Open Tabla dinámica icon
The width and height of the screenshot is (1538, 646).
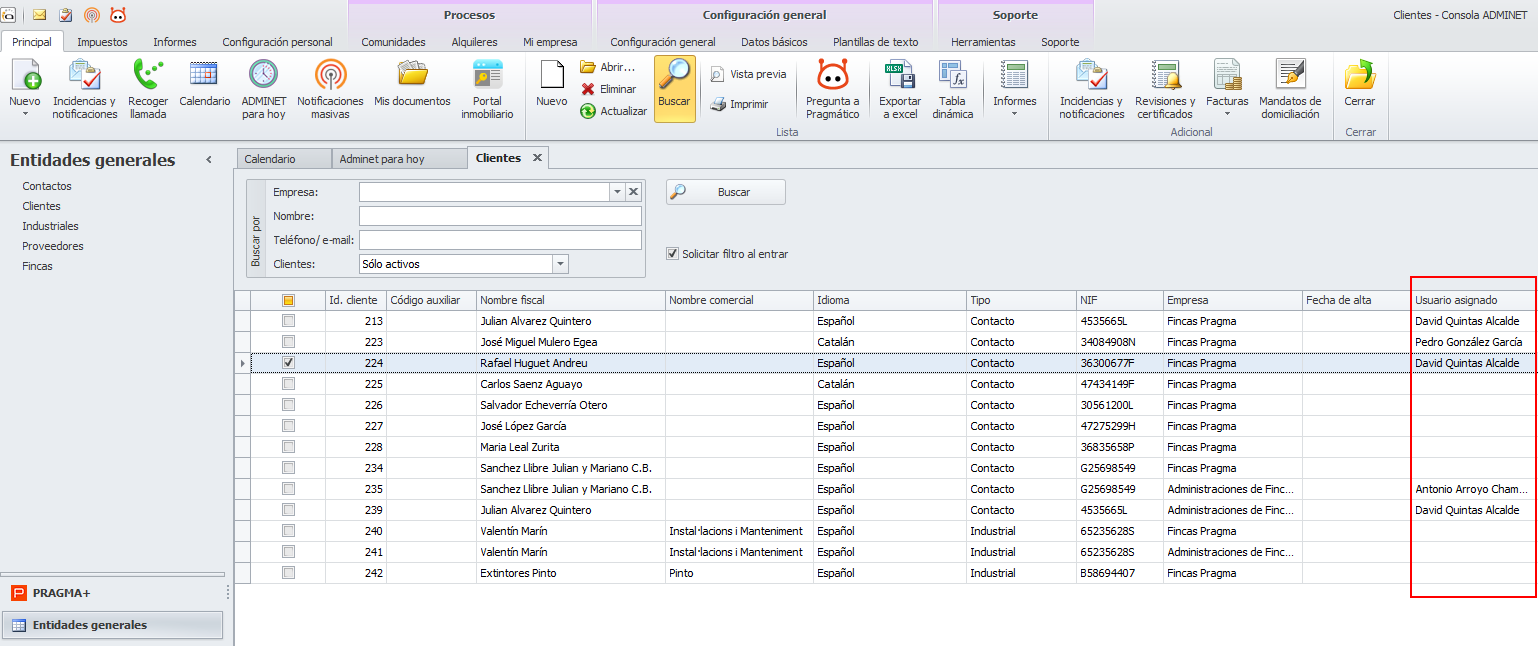952,76
